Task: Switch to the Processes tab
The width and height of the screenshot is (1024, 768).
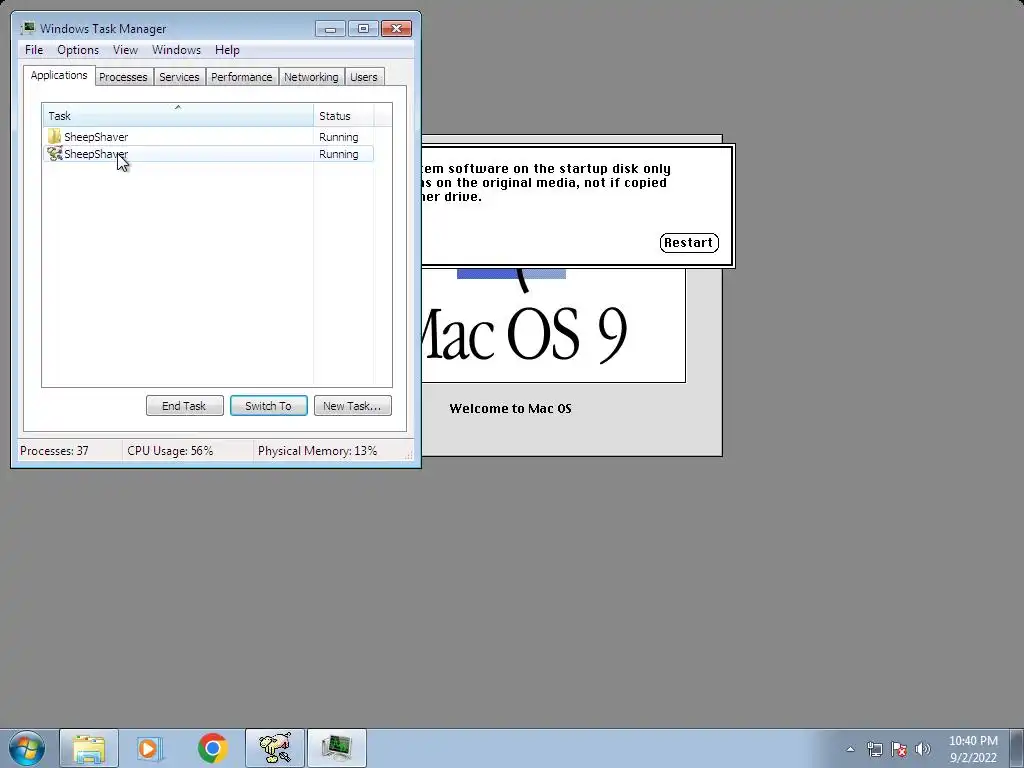Action: pos(123,77)
